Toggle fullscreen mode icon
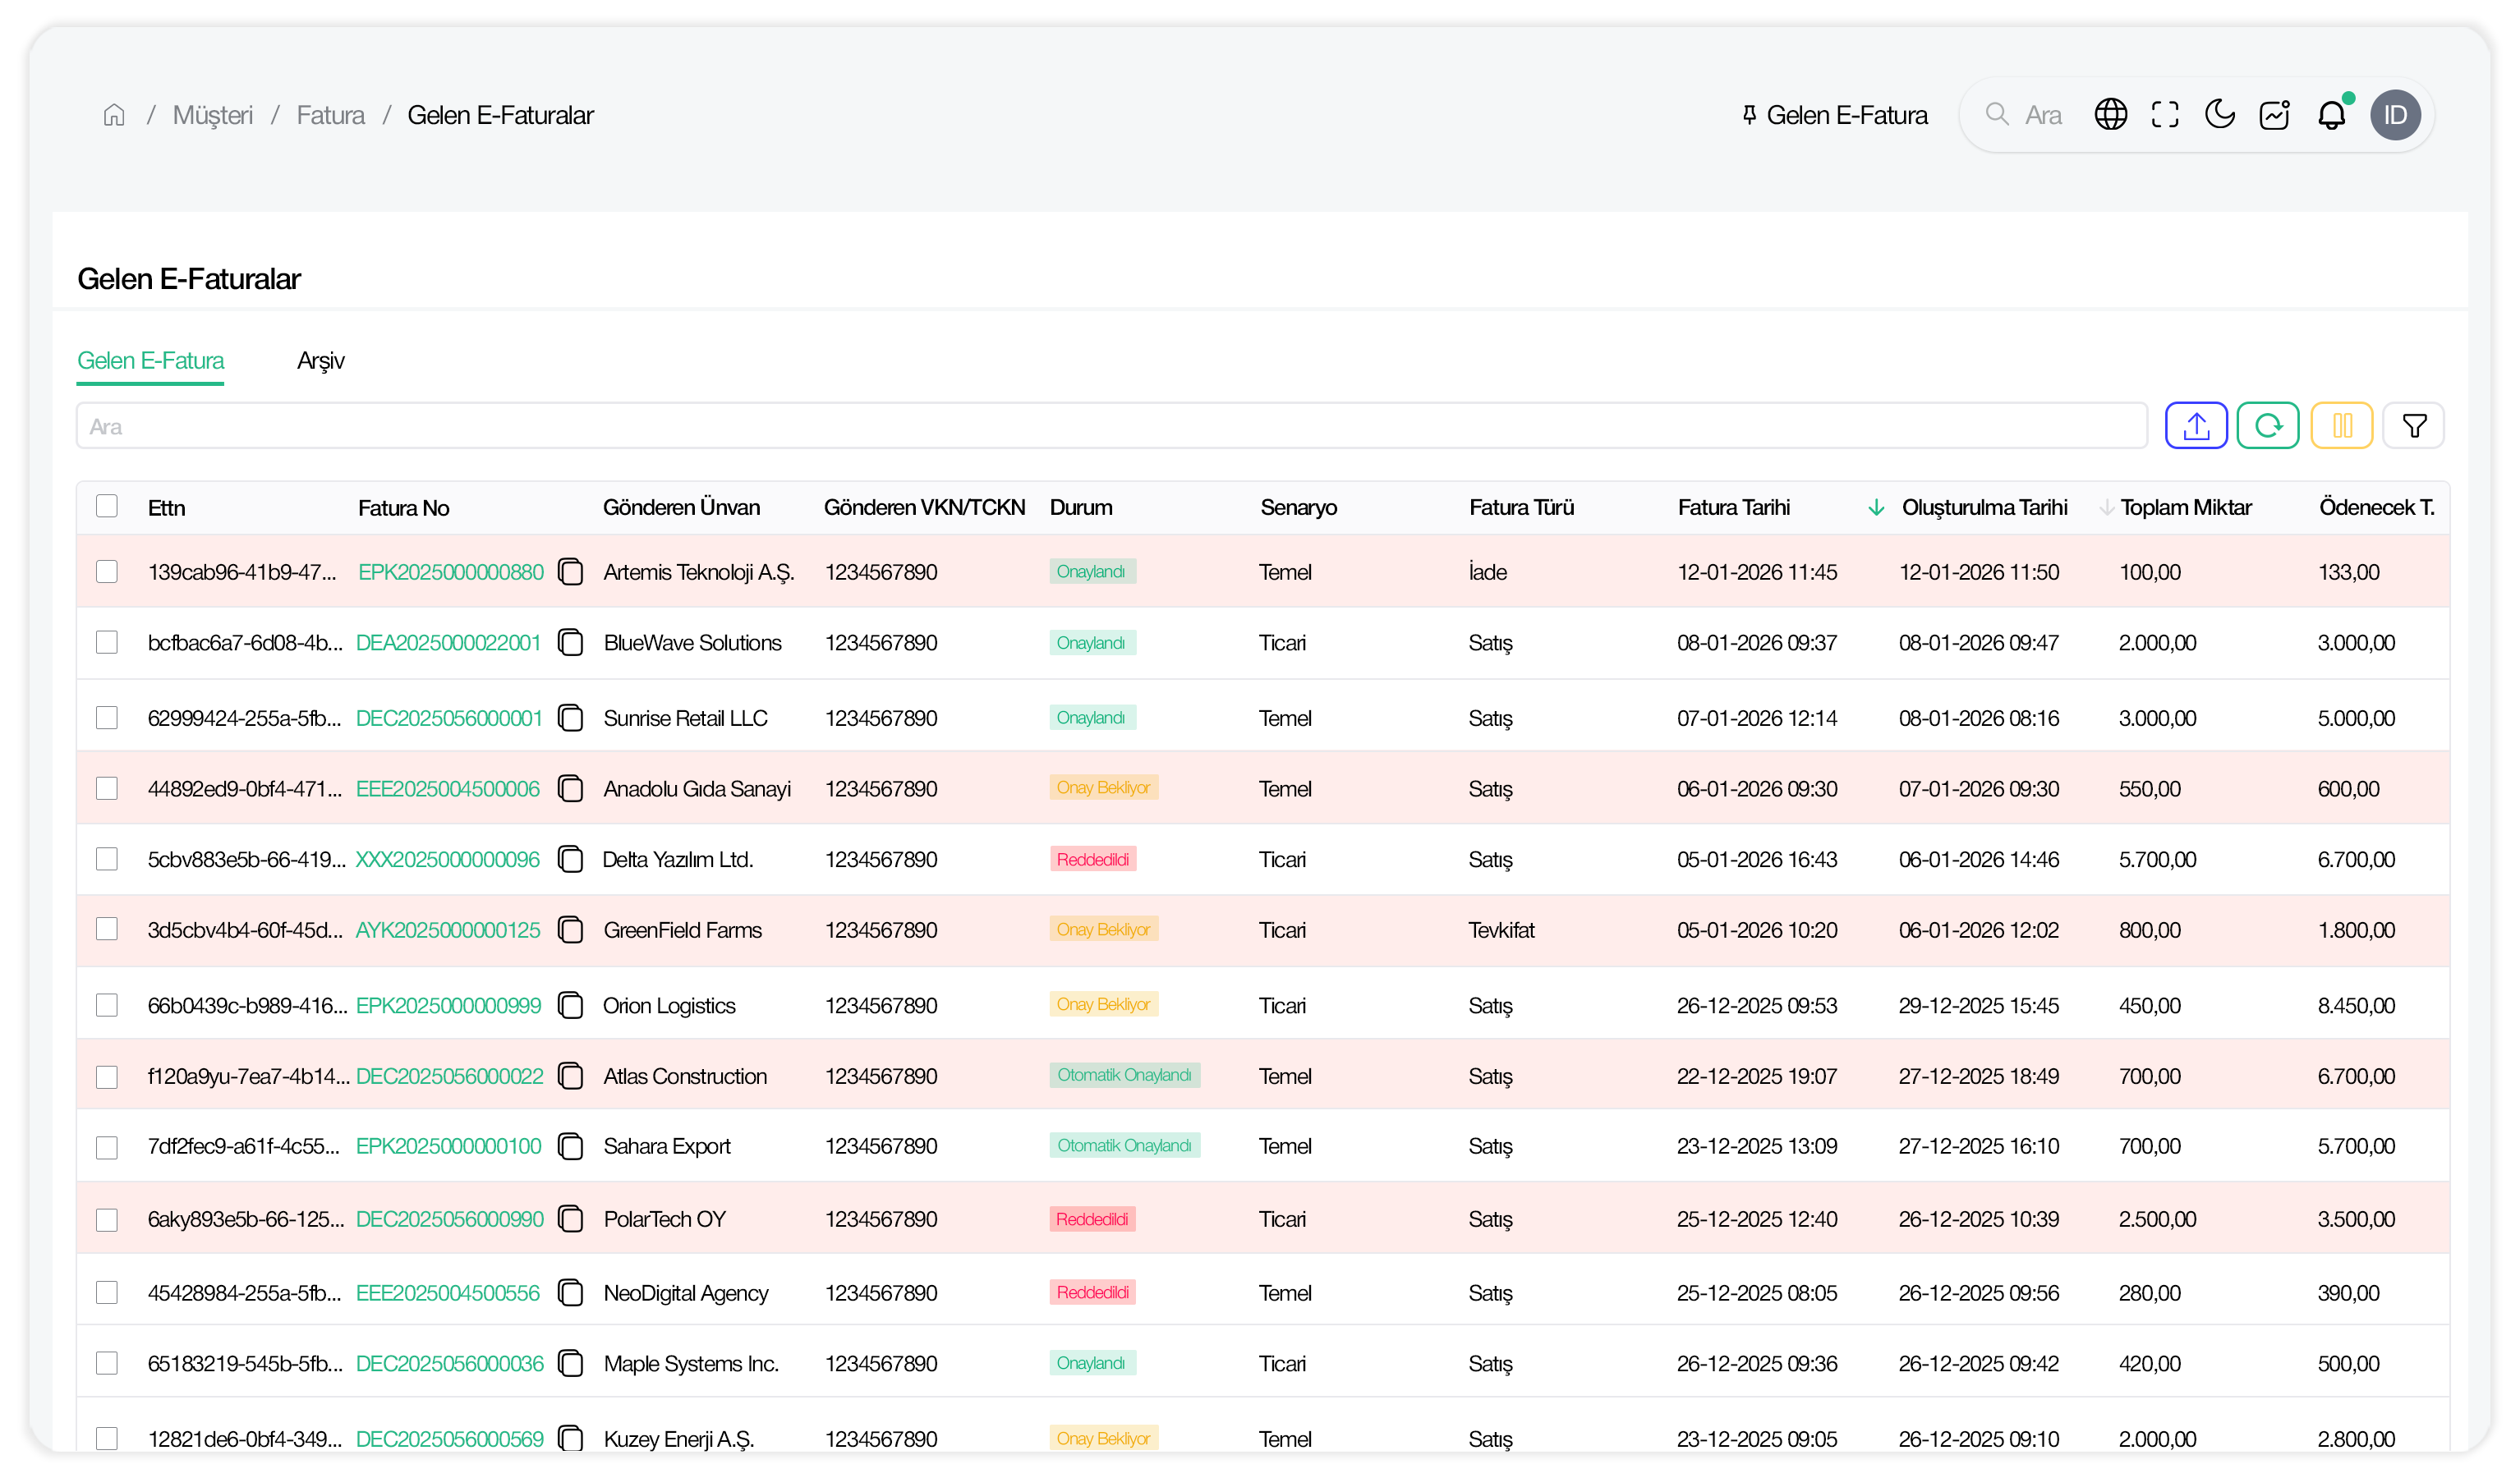 click(2164, 115)
